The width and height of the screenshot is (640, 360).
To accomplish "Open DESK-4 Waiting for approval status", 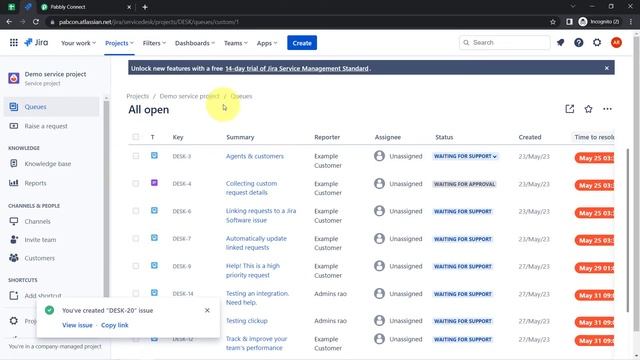I will click(x=464, y=184).
